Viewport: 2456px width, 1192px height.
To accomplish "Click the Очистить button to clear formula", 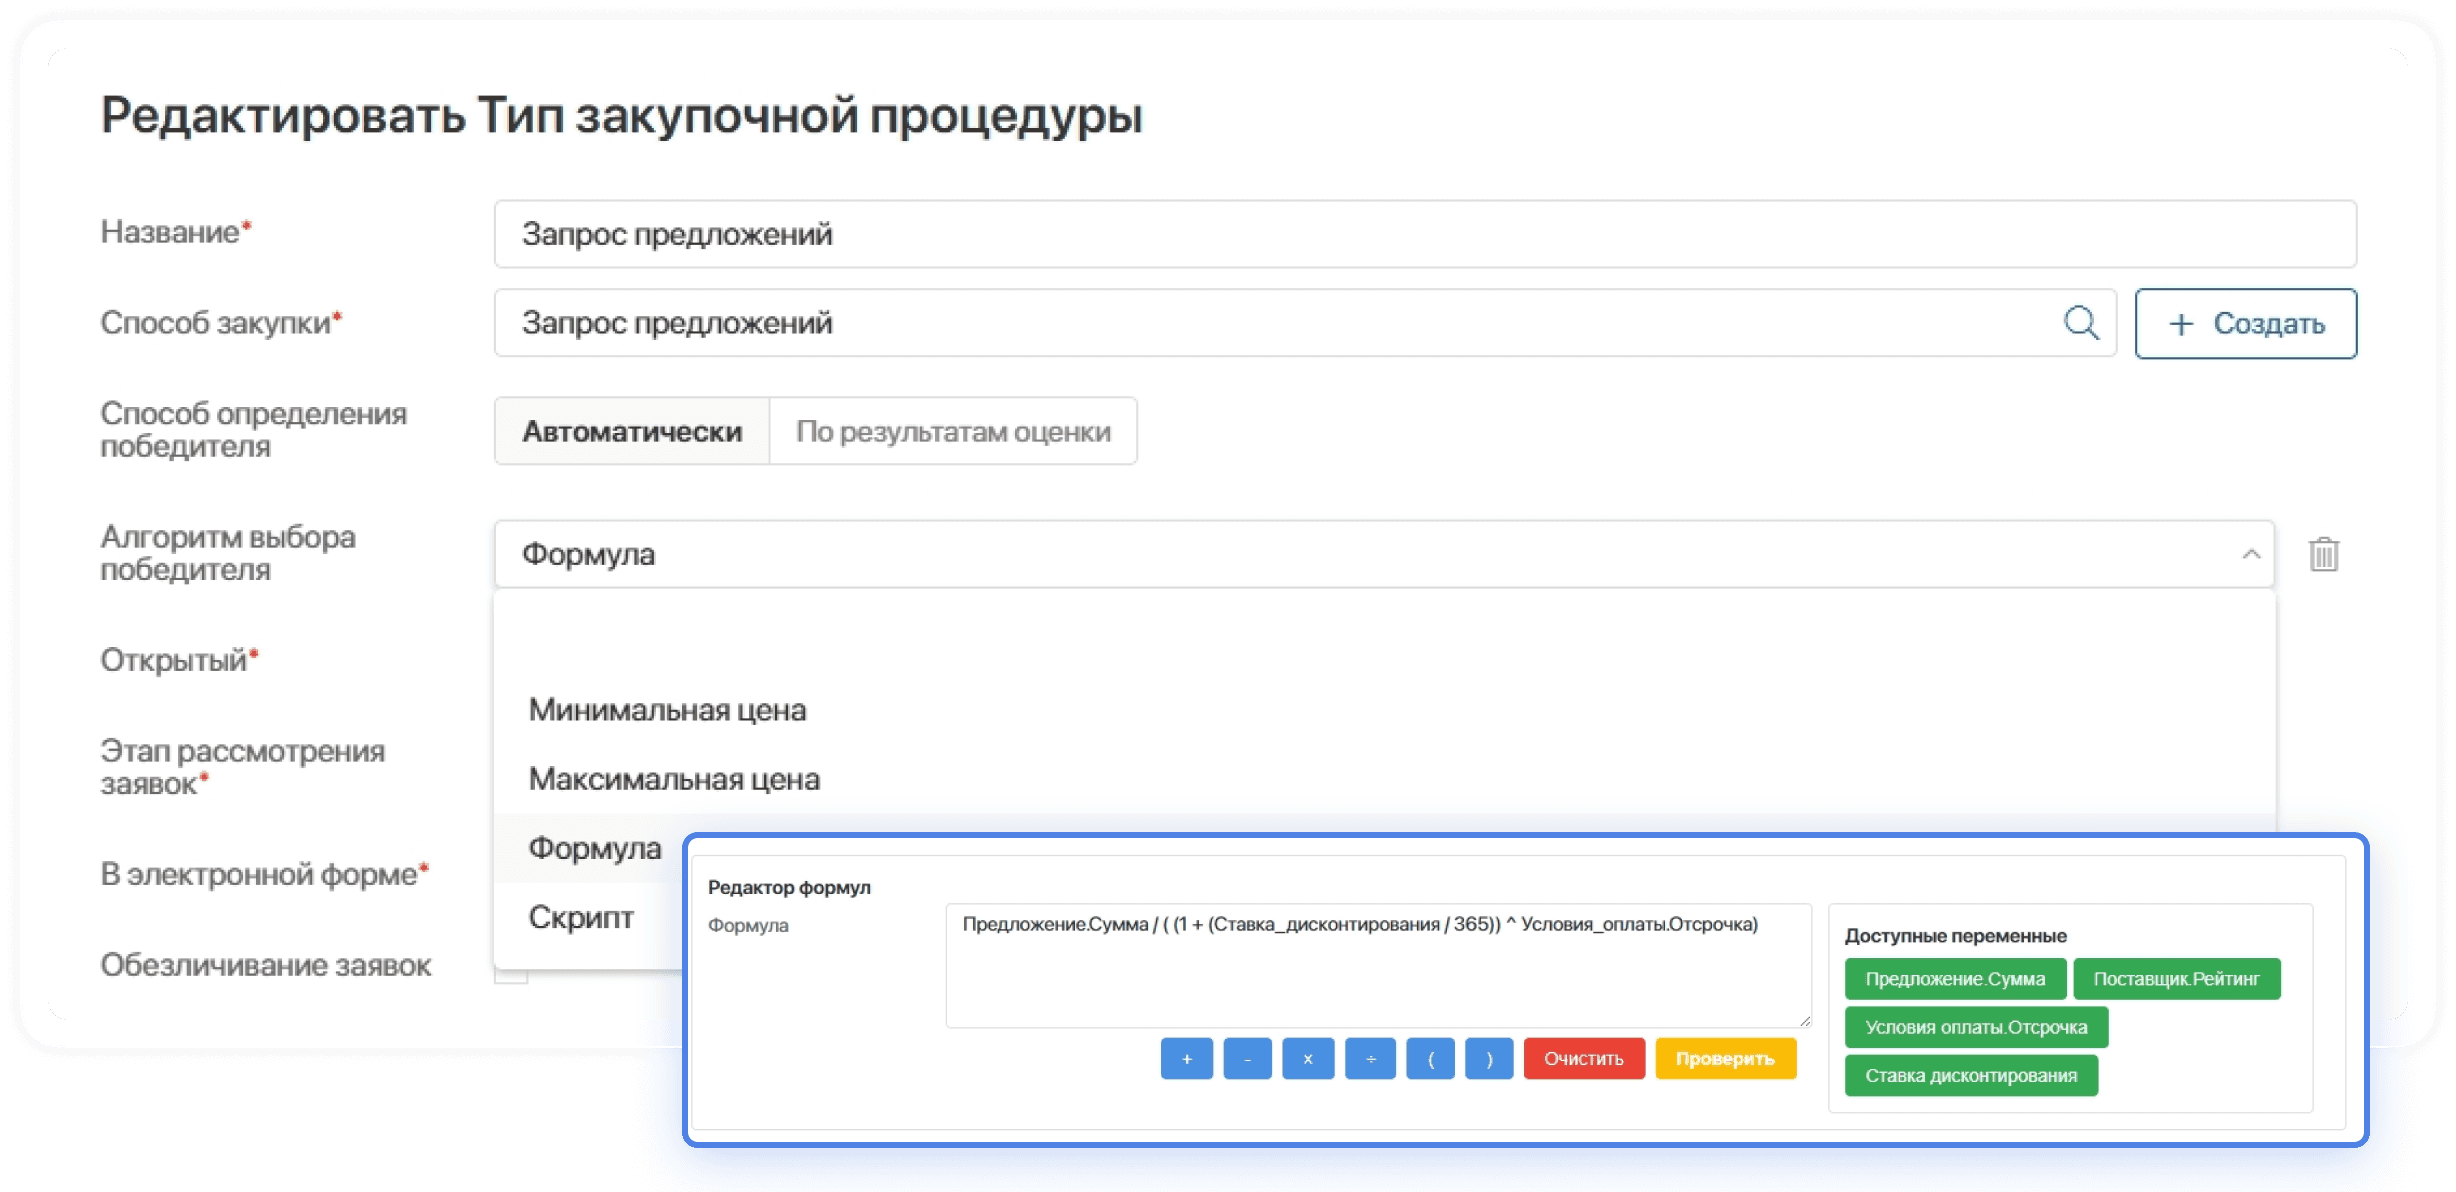I will click(1584, 1058).
